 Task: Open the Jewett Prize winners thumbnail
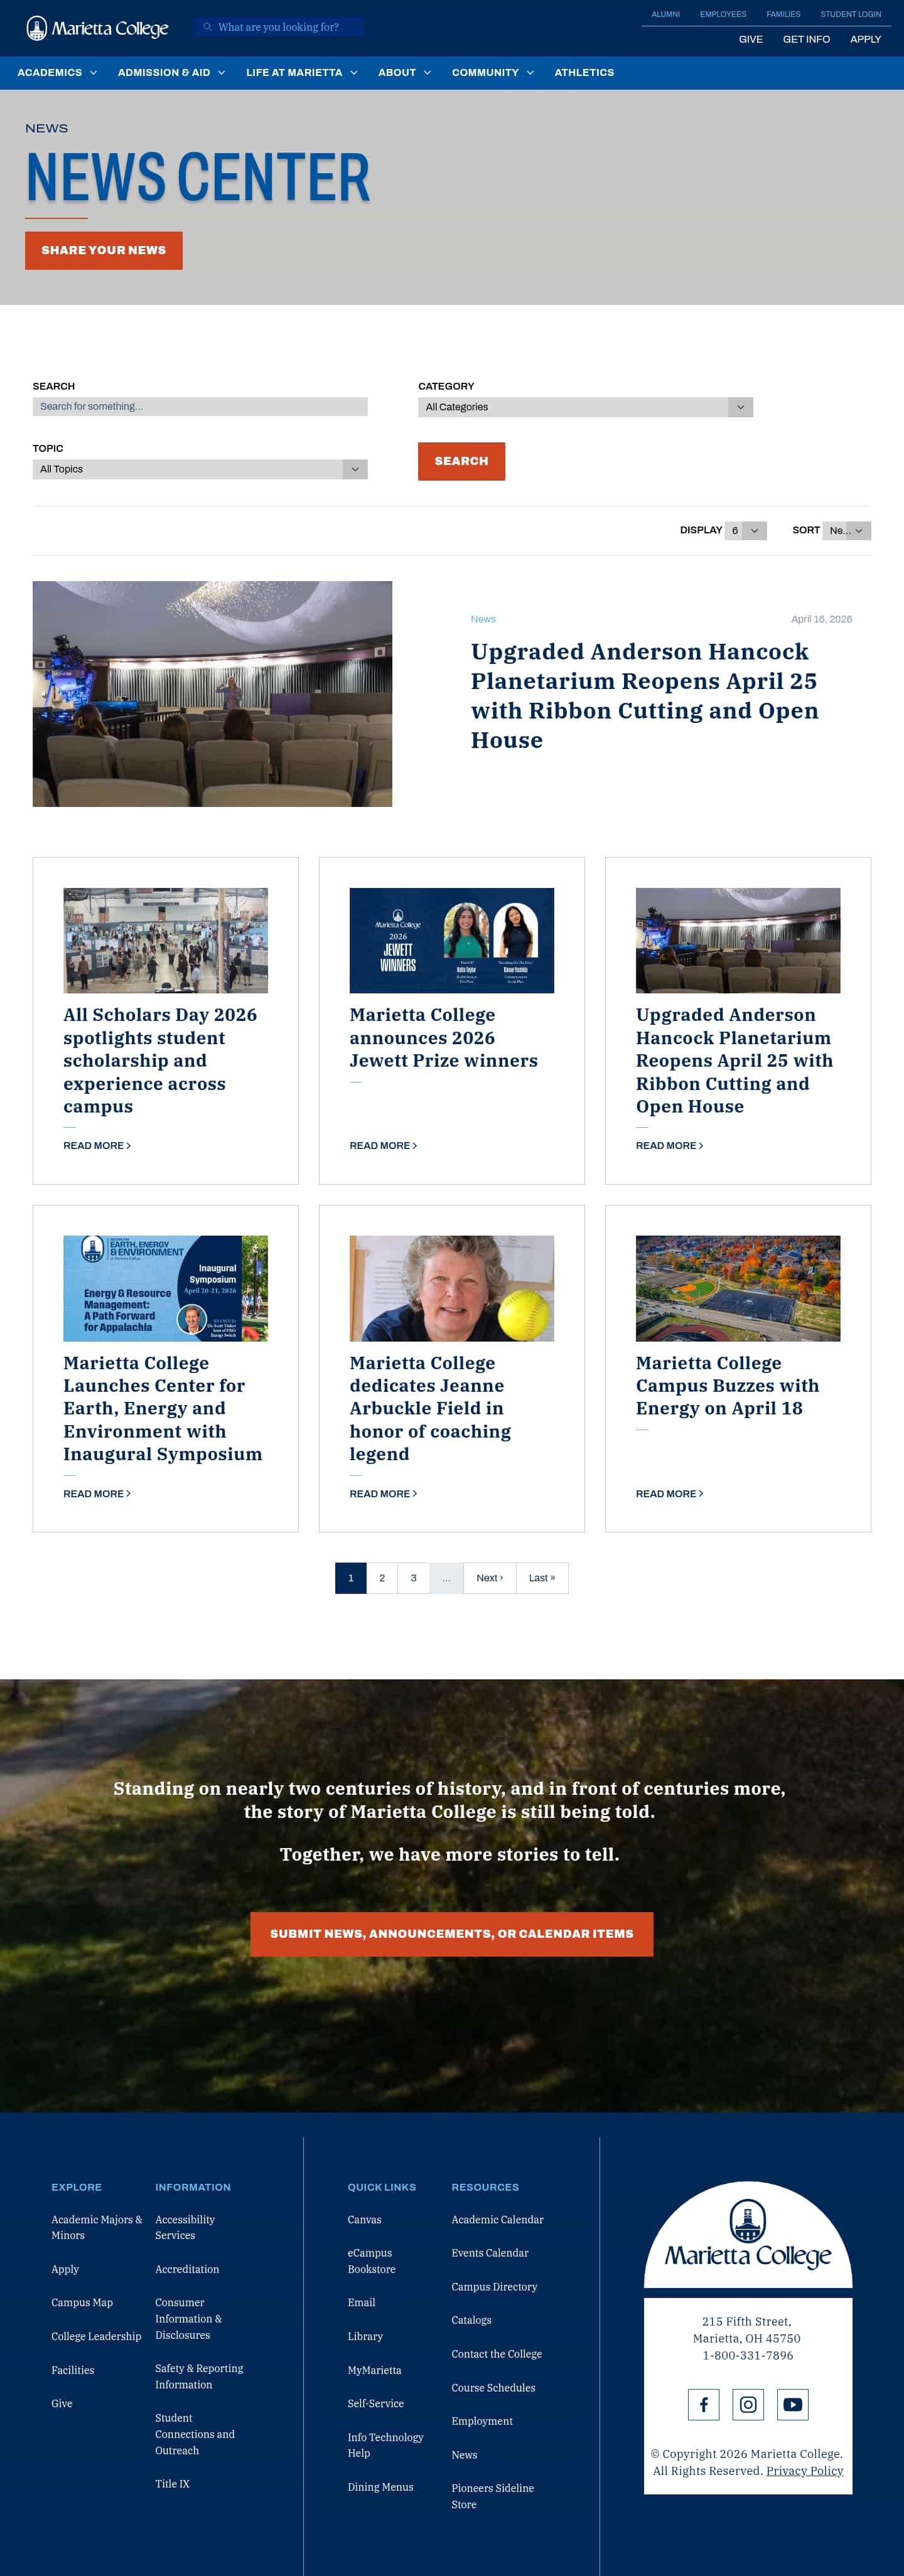(x=451, y=940)
